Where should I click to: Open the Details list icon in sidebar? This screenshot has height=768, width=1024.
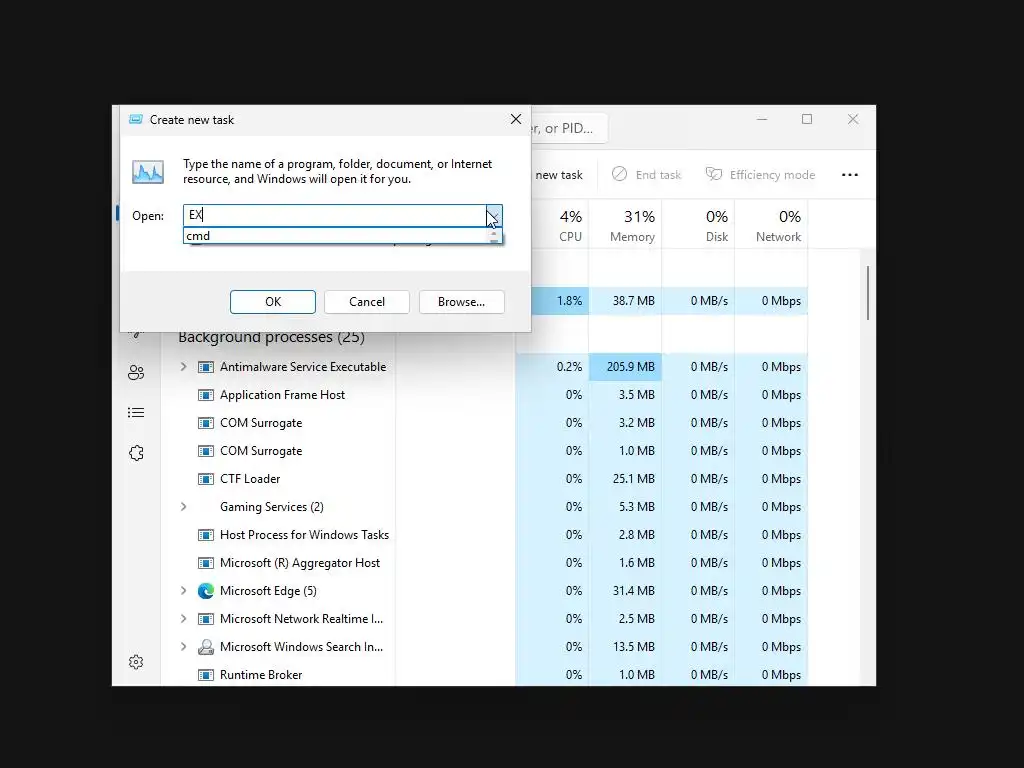click(x=136, y=413)
